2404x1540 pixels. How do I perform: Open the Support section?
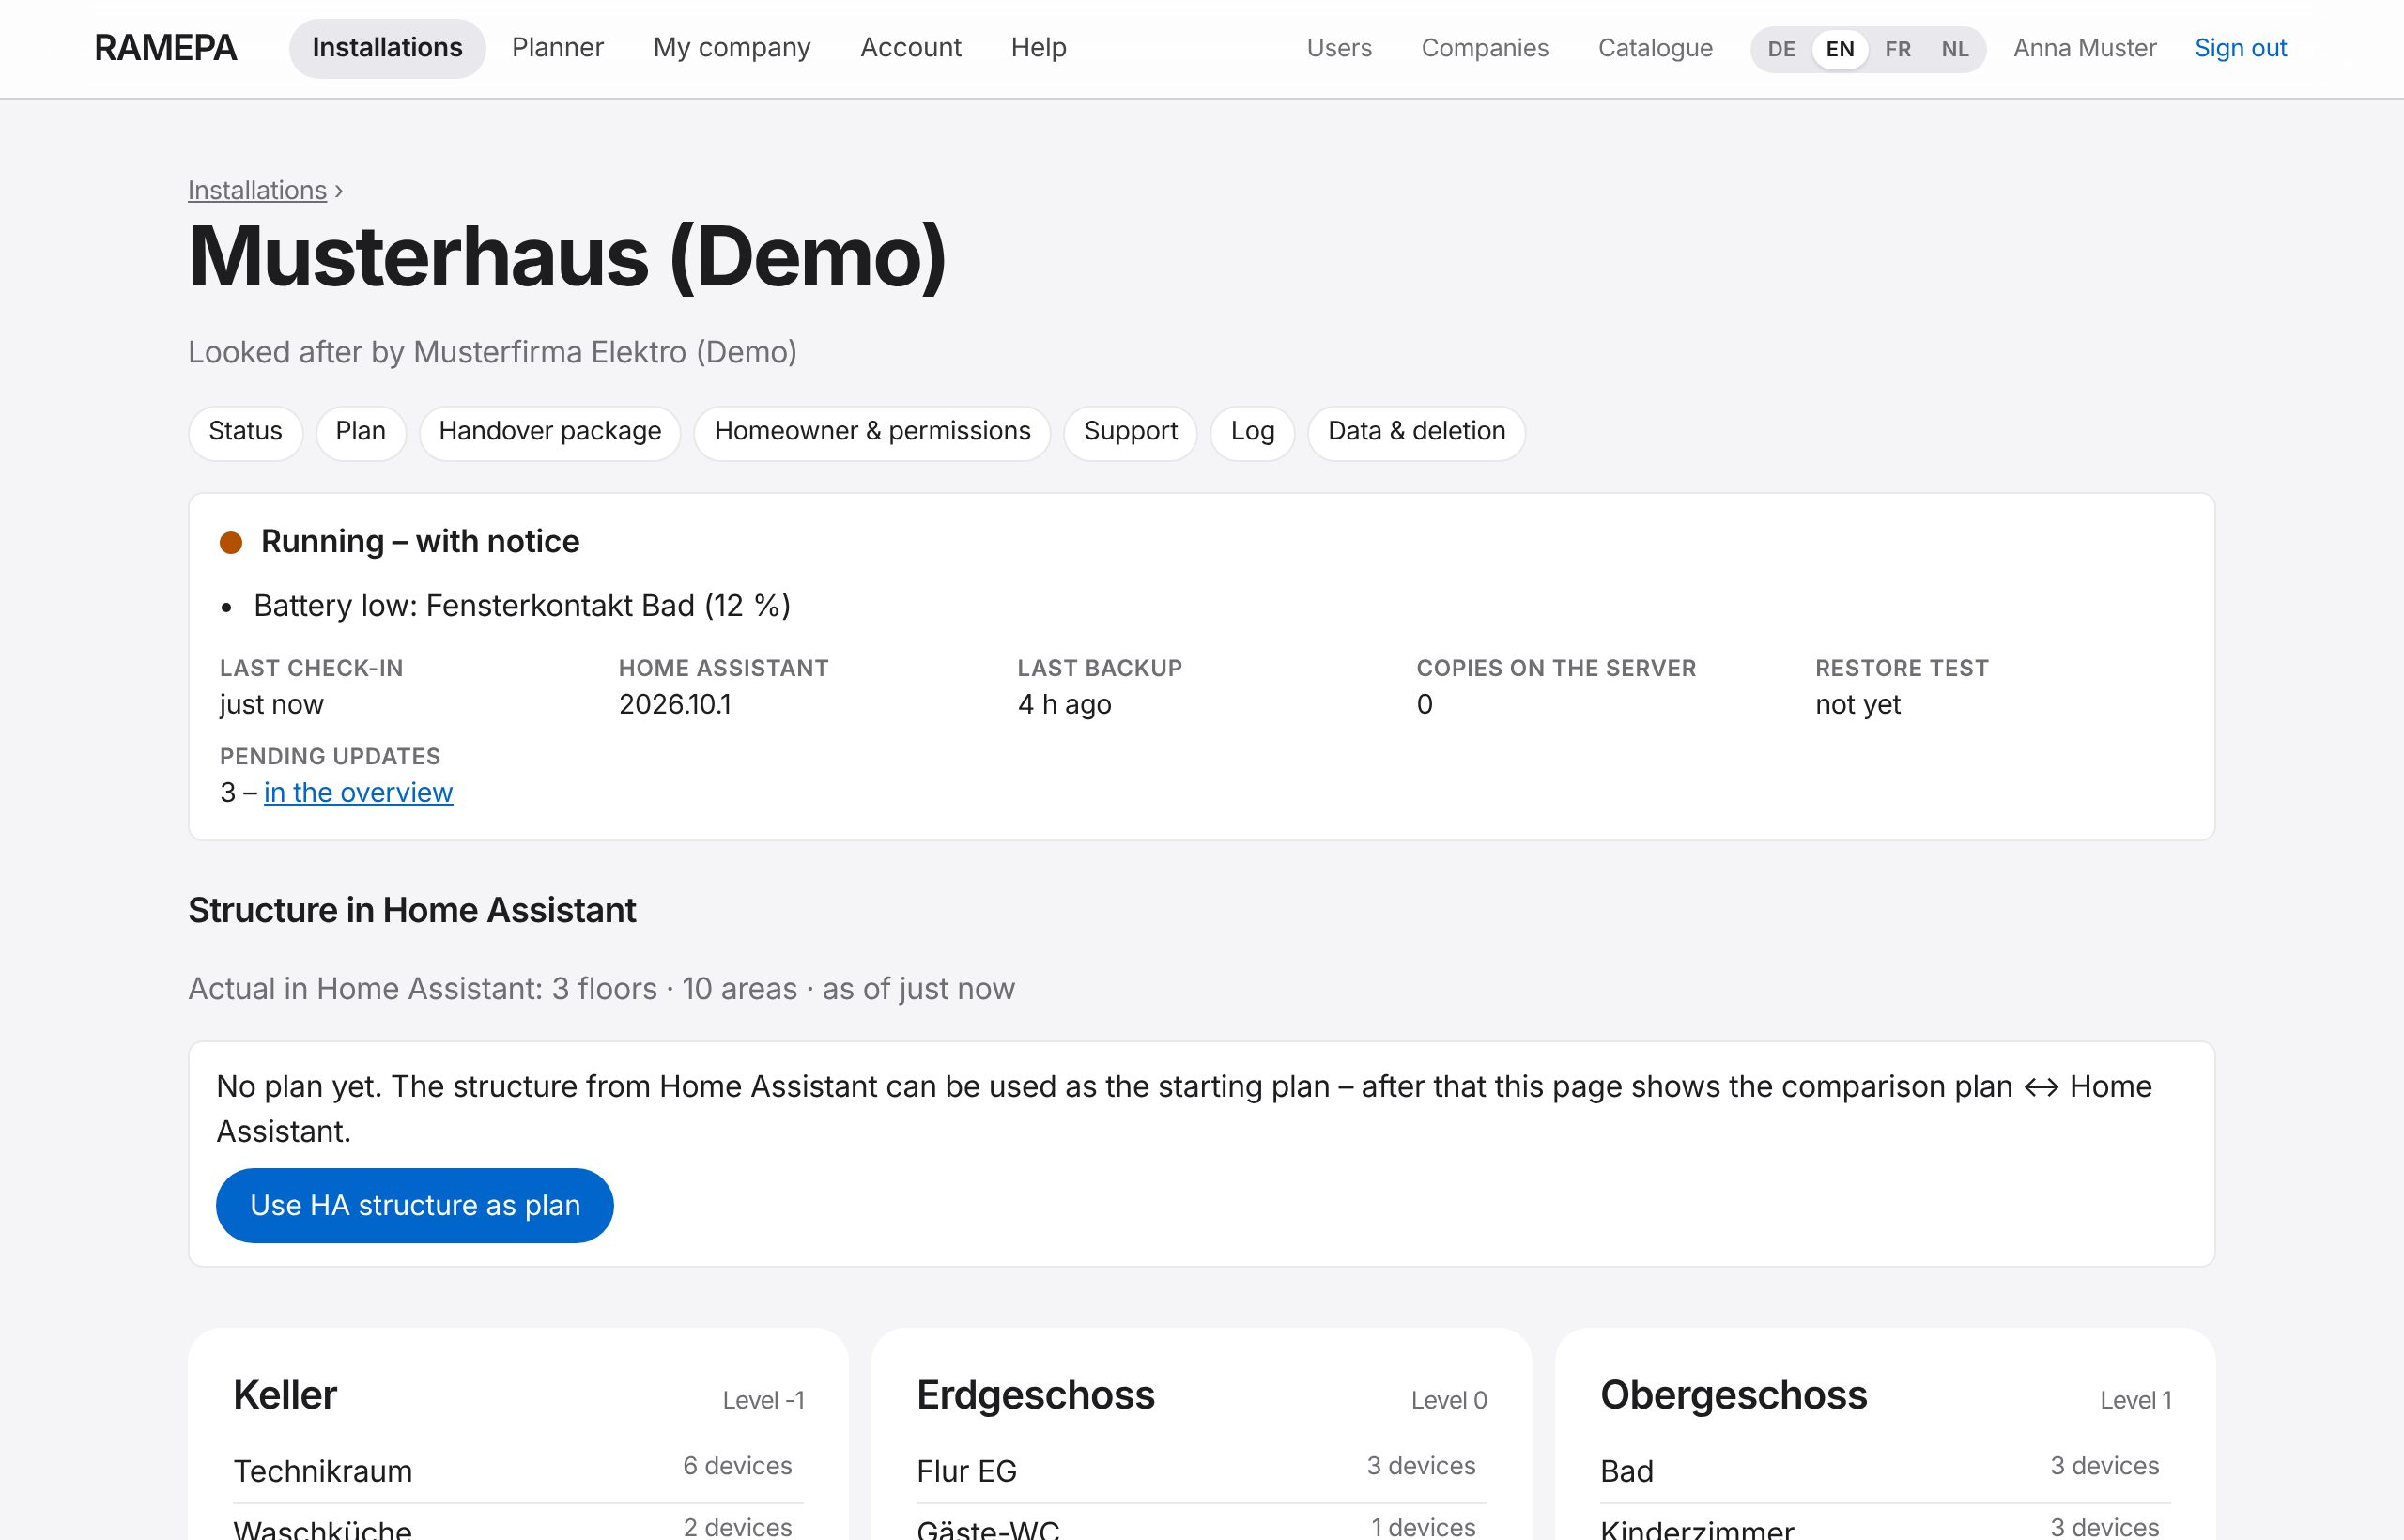[1130, 432]
